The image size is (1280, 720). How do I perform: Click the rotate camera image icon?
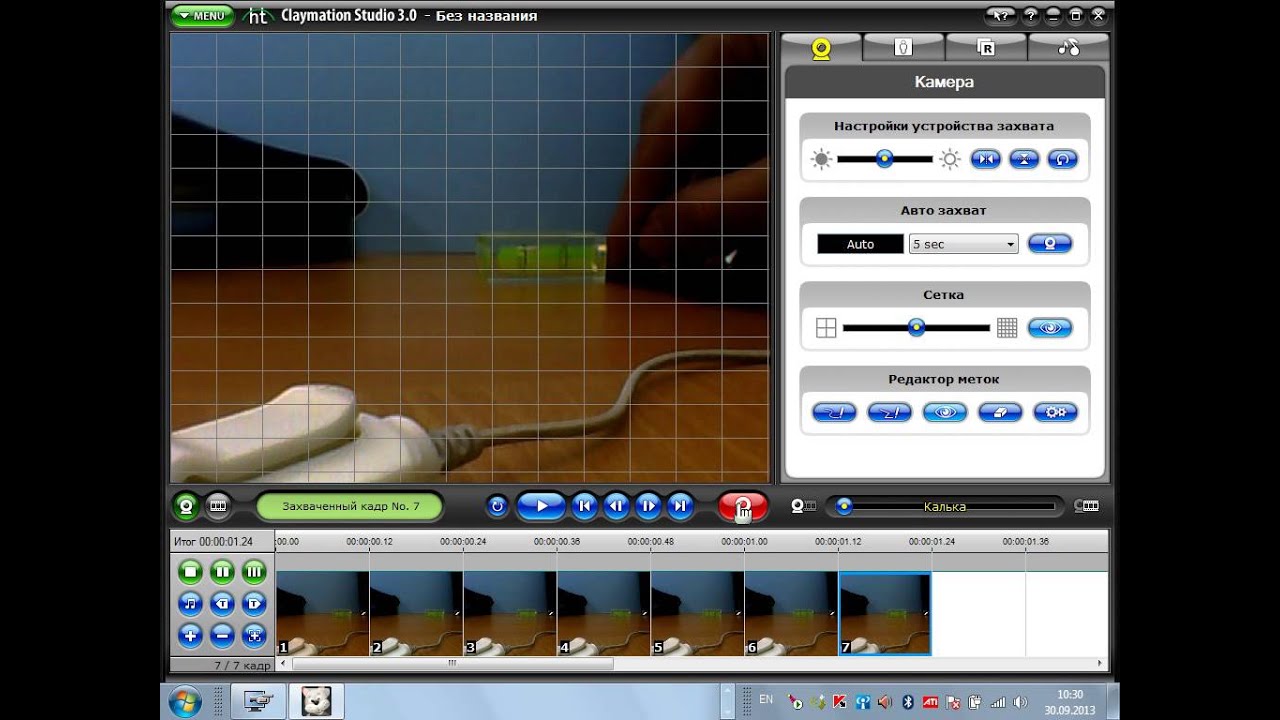pyautogui.click(x=1062, y=159)
